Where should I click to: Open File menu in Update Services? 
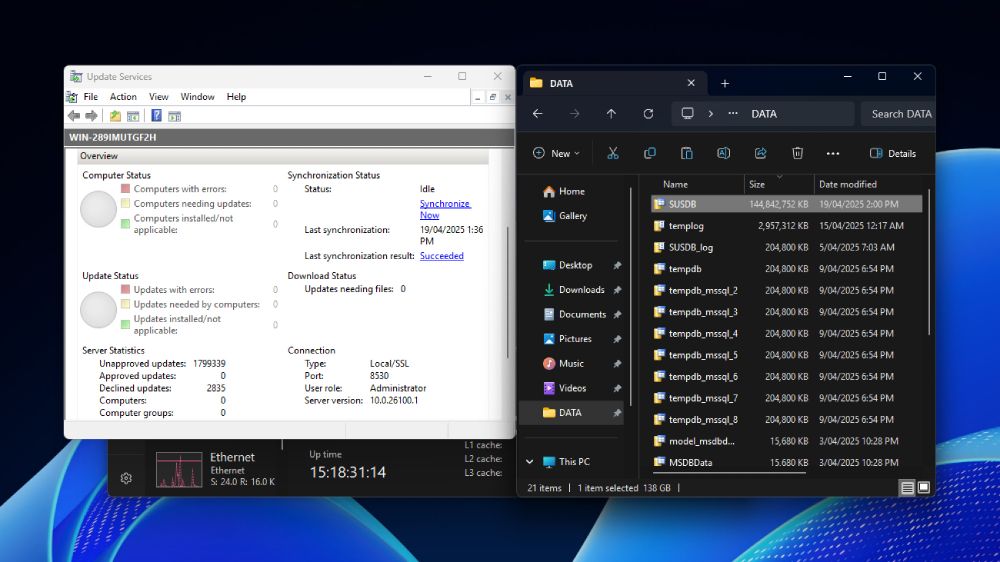click(x=91, y=97)
